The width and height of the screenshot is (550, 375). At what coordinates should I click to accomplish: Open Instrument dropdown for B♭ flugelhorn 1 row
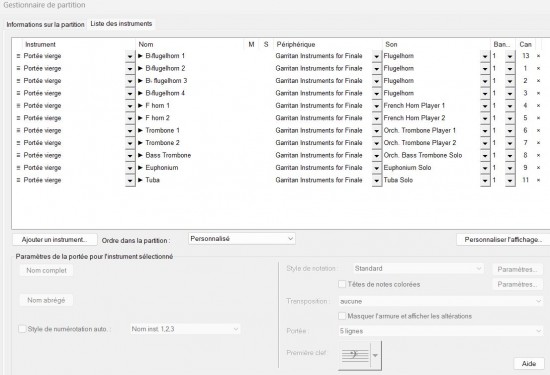130,56
